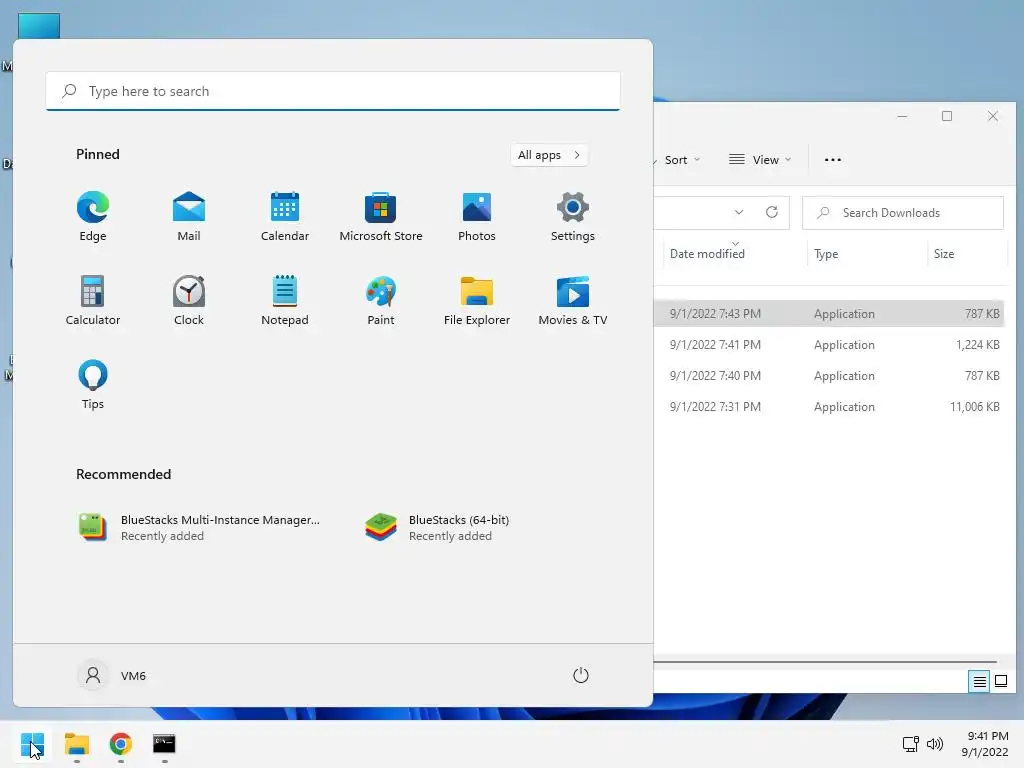The width and height of the screenshot is (1024, 768).
Task: Click the Search Downloads field
Action: point(903,213)
